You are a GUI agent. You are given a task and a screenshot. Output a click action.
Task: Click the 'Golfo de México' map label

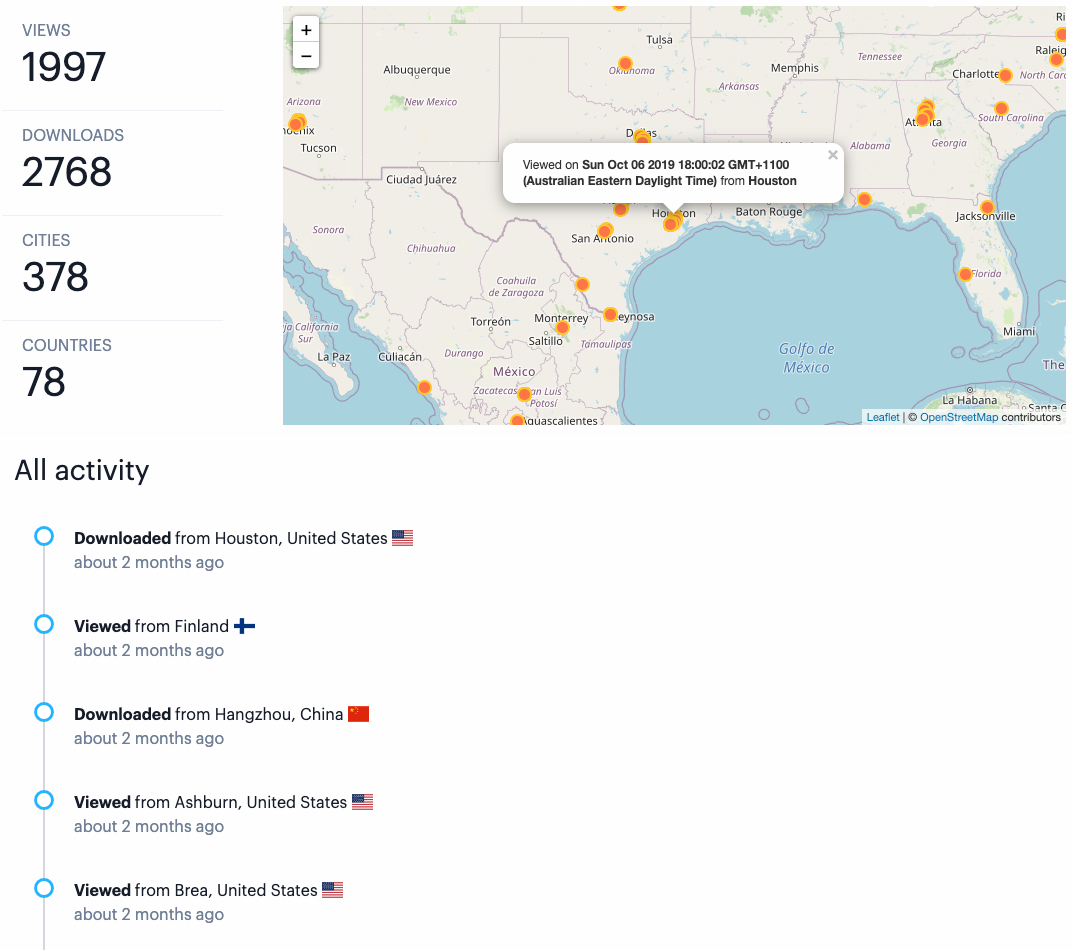point(807,358)
